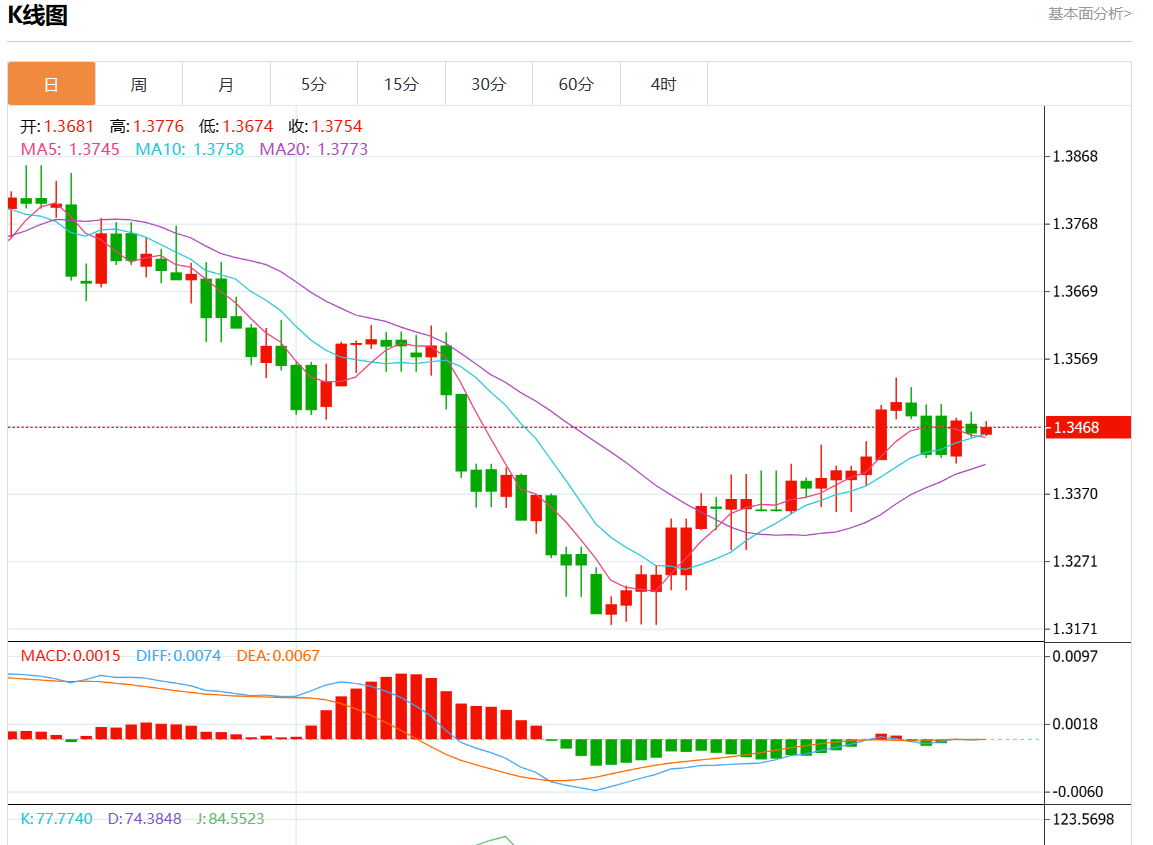1153x845 pixels.
Task: Click the 1.3171 price axis label
Action: click(x=1075, y=629)
